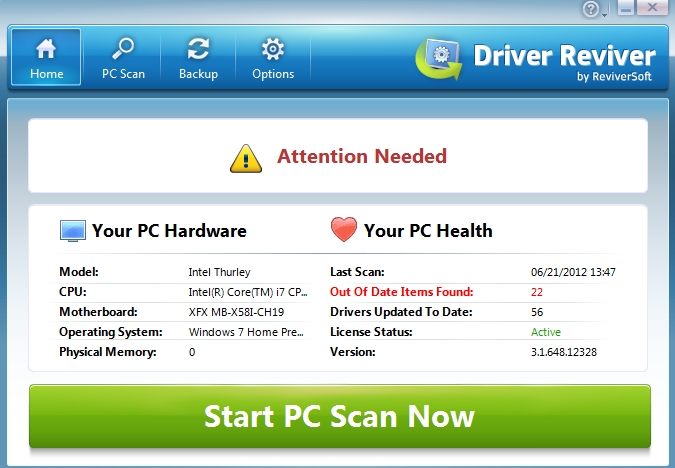Click the drivers updated count 56

coord(537,312)
